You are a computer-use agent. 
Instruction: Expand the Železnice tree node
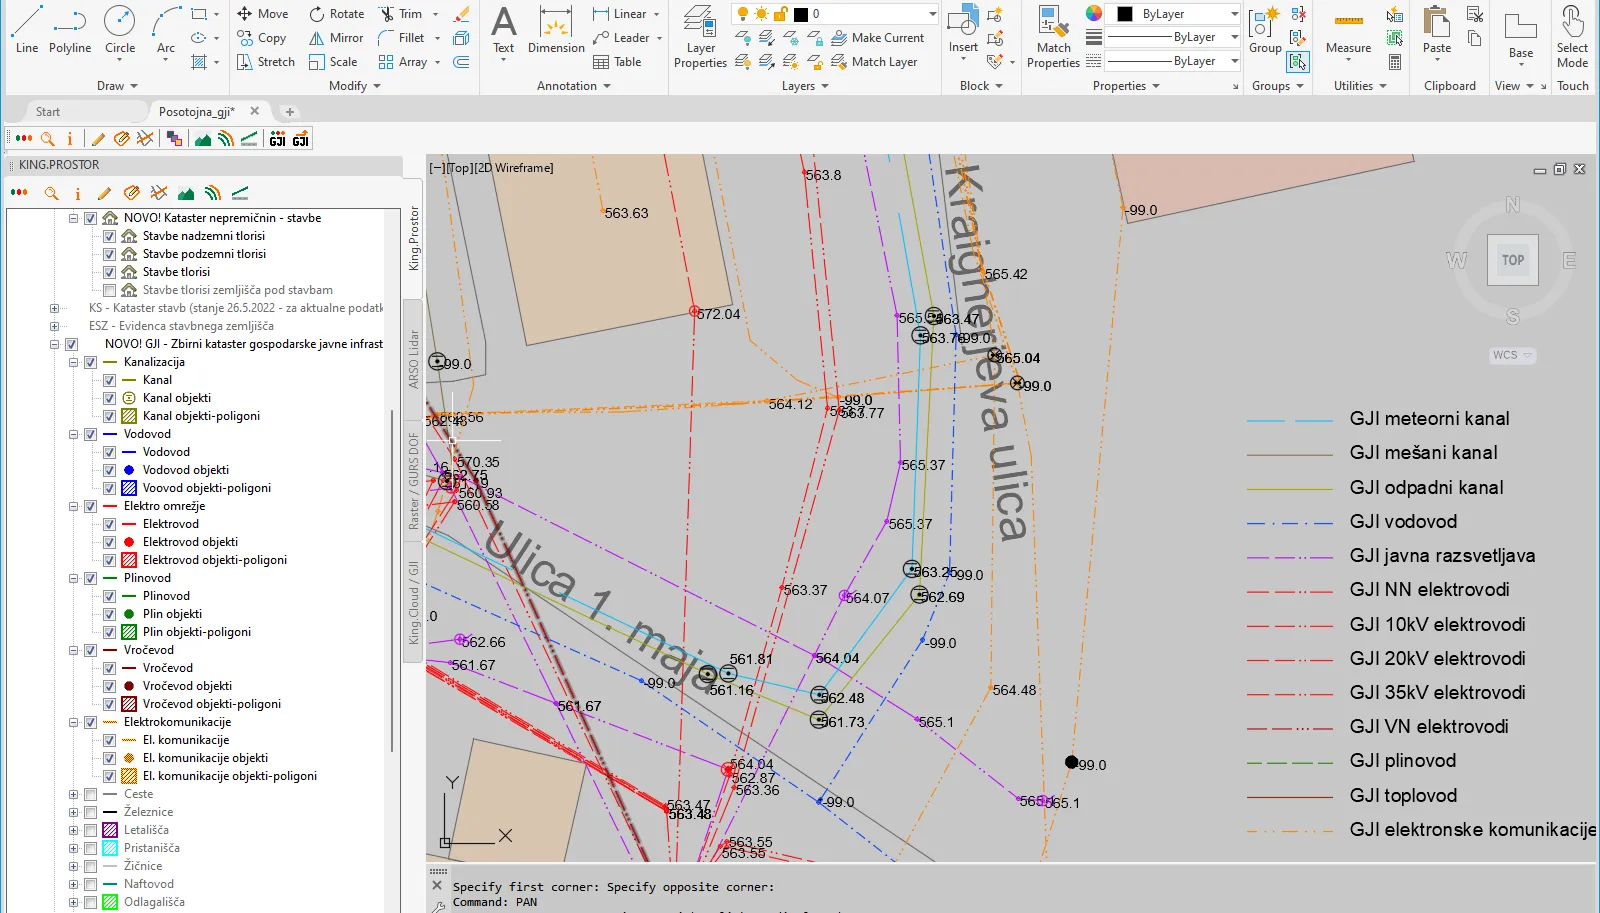73,812
